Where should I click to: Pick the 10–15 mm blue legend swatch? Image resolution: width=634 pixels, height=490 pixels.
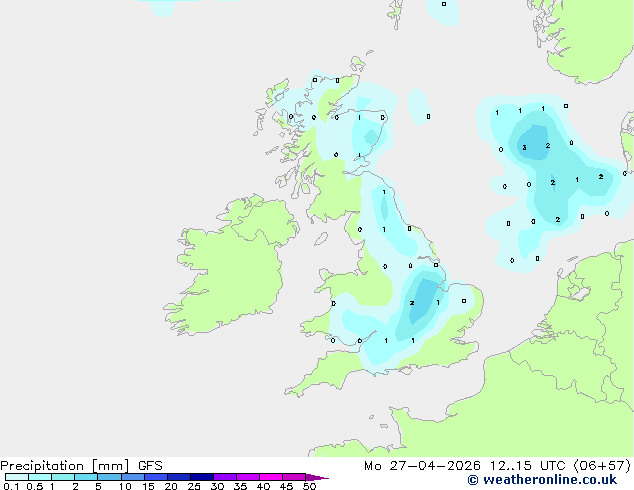(133, 477)
